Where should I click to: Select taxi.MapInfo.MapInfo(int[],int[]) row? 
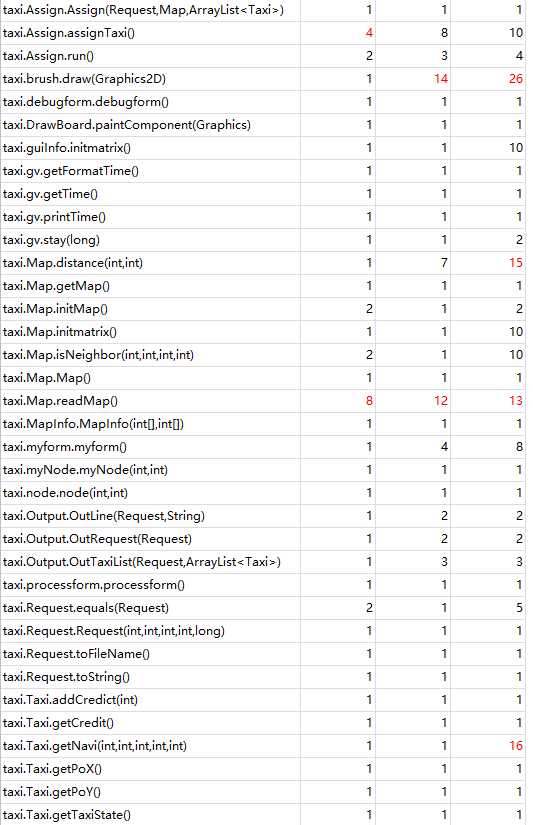pos(94,424)
